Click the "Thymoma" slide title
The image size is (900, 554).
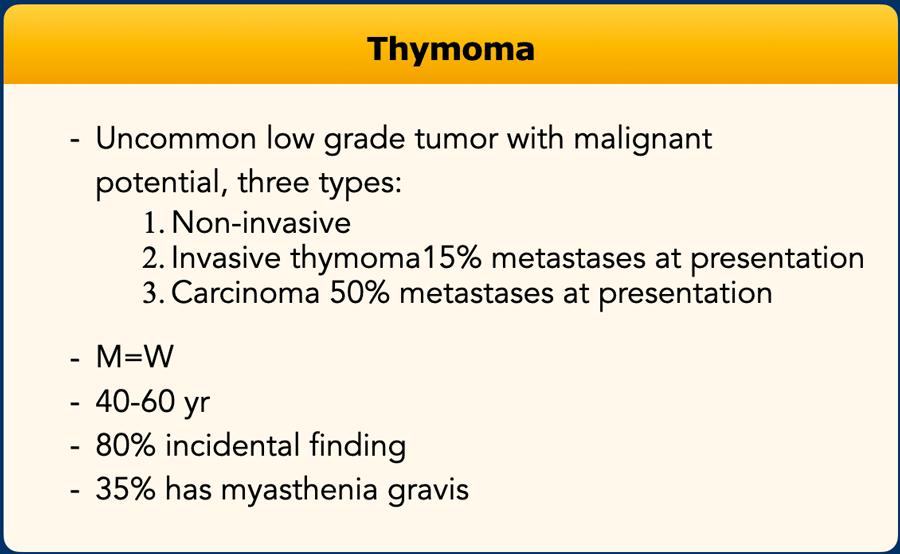click(450, 48)
